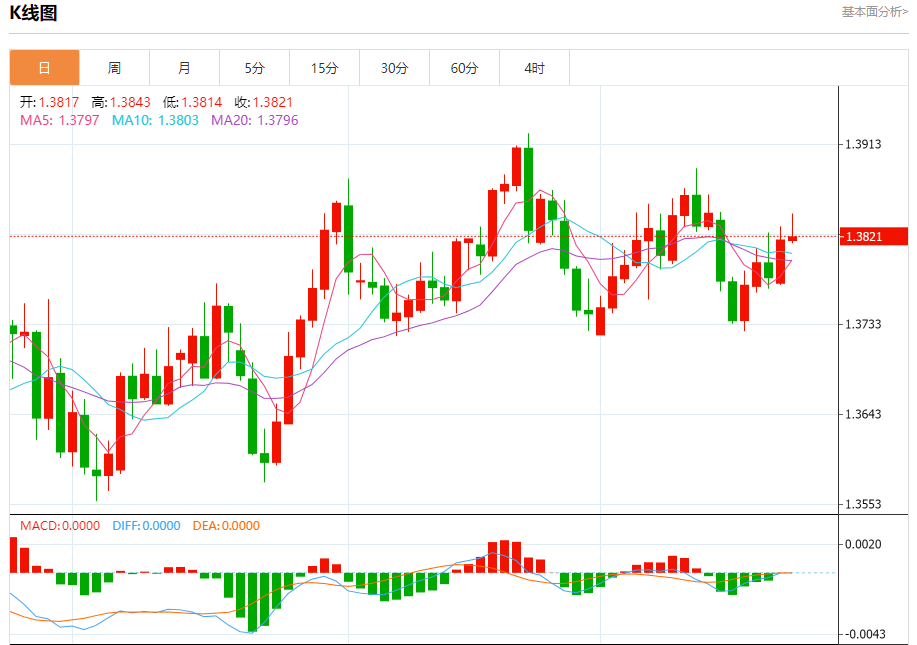The height and width of the screenshot is (645, 917).
Task: Click the red 1.3821 current price label
Action: (874, 236)
